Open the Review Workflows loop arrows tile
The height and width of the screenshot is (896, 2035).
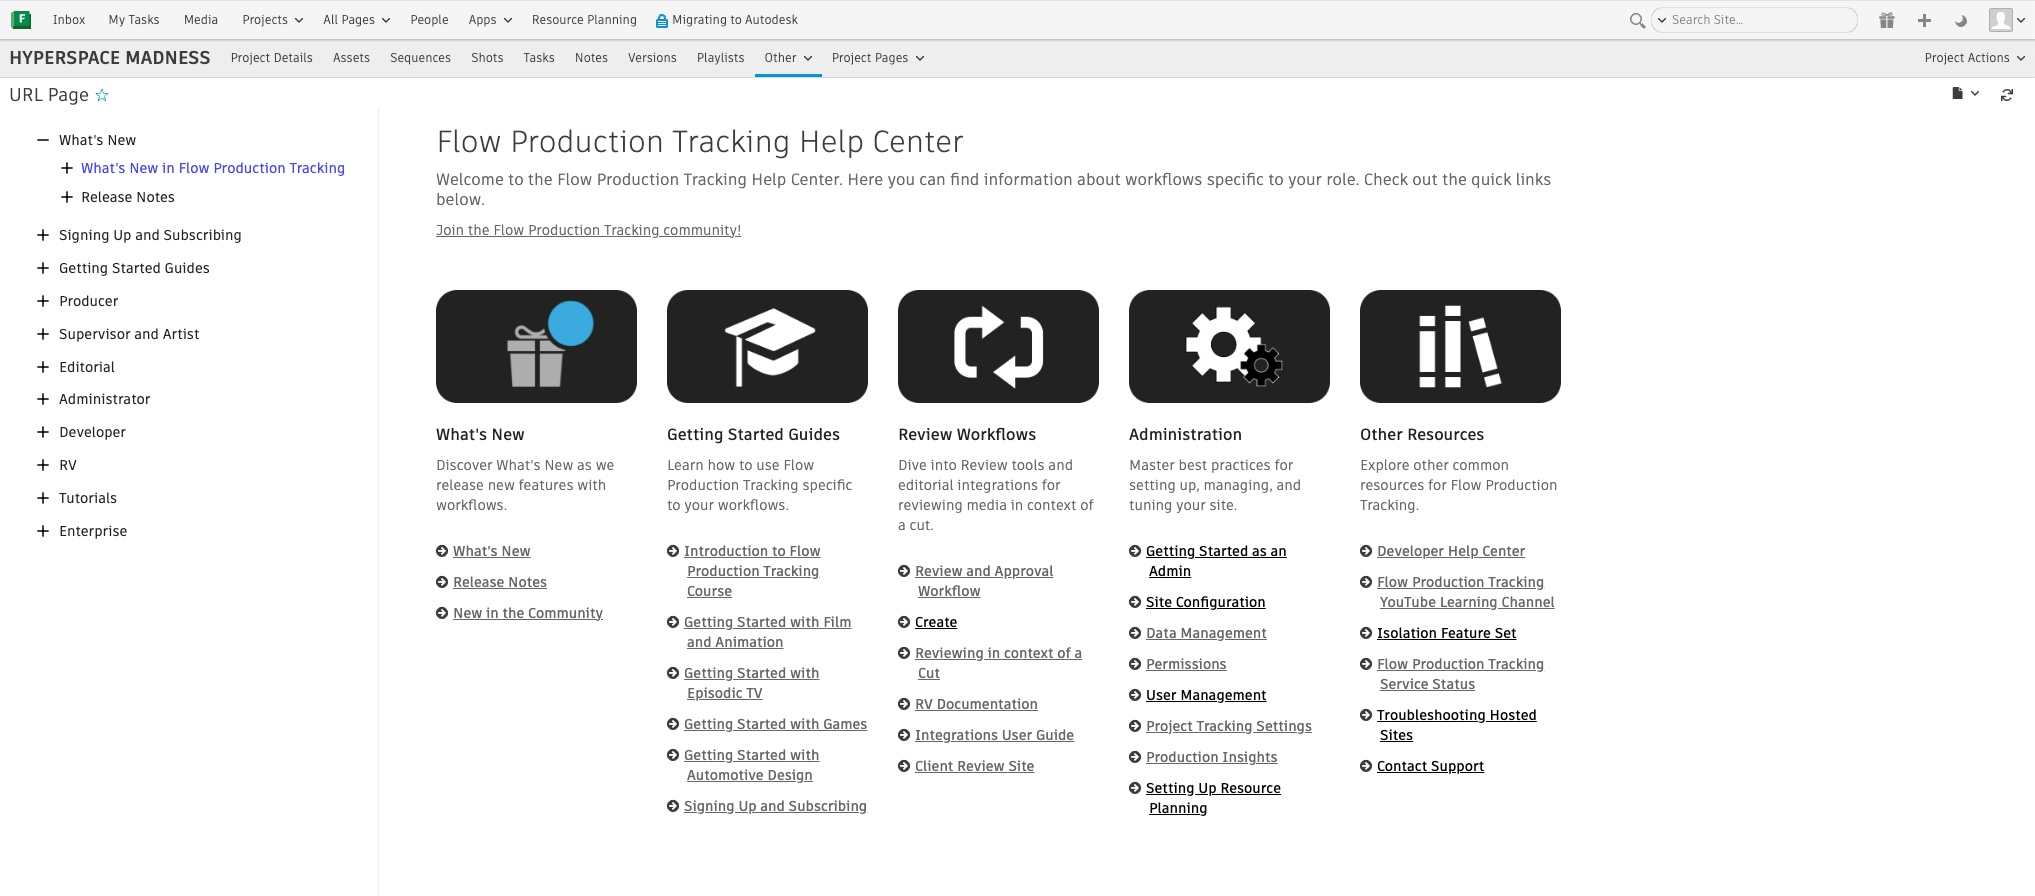click(x=998, y=347)
